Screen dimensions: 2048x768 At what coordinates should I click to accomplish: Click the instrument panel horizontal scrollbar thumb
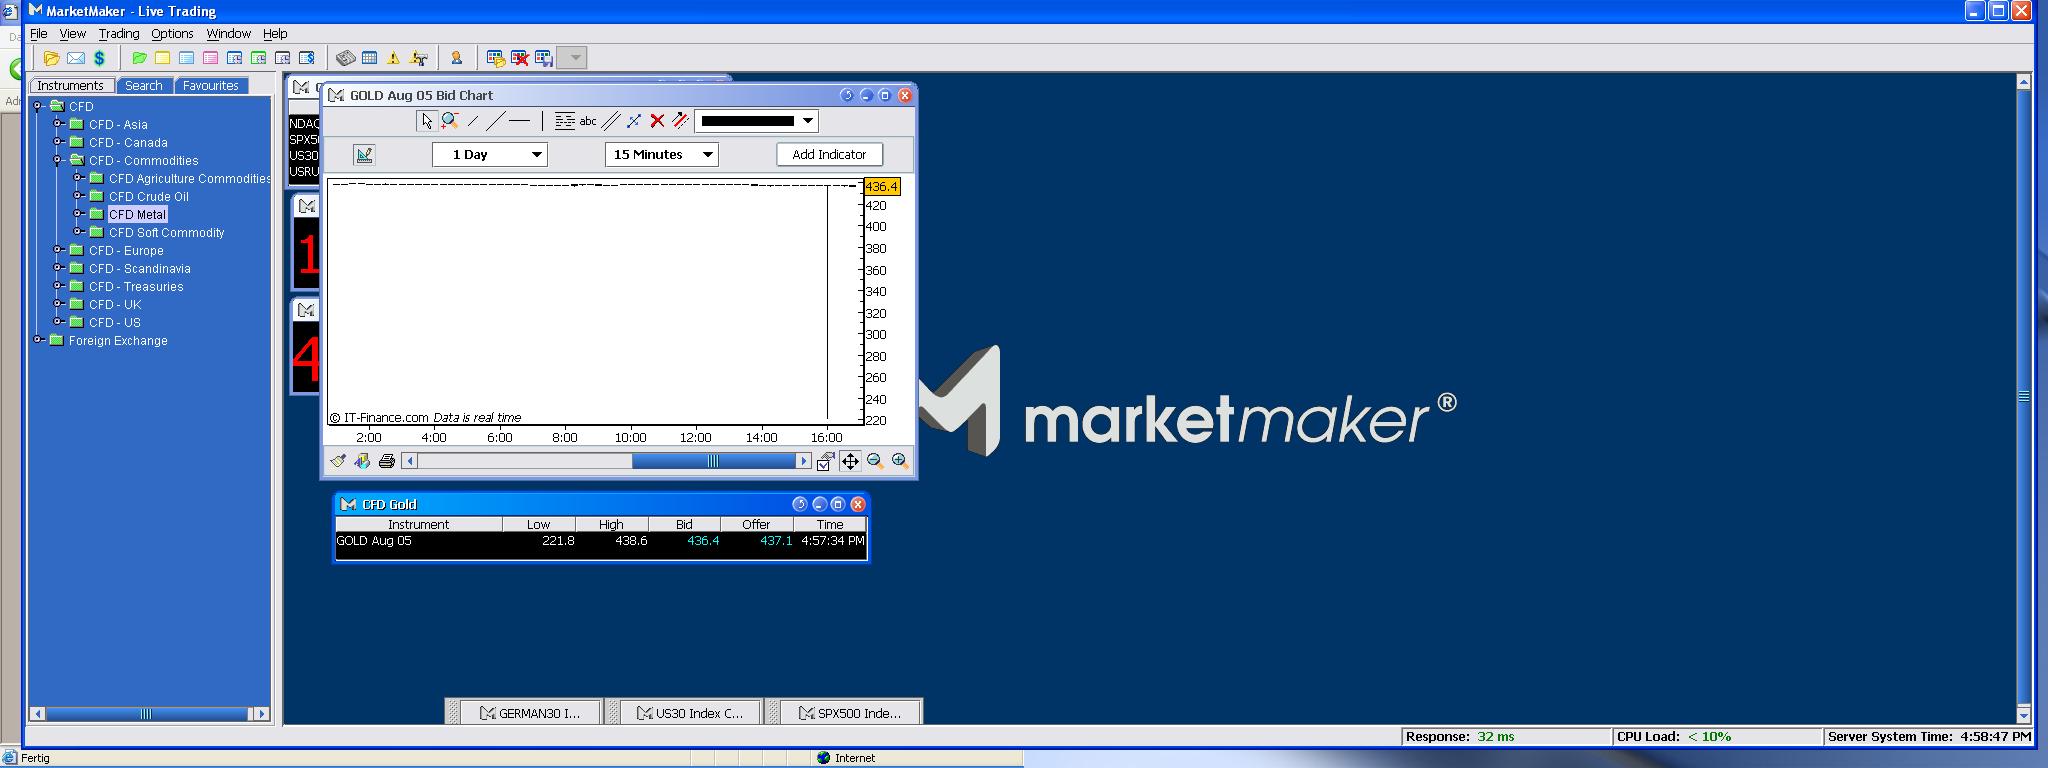pos(146,714)
